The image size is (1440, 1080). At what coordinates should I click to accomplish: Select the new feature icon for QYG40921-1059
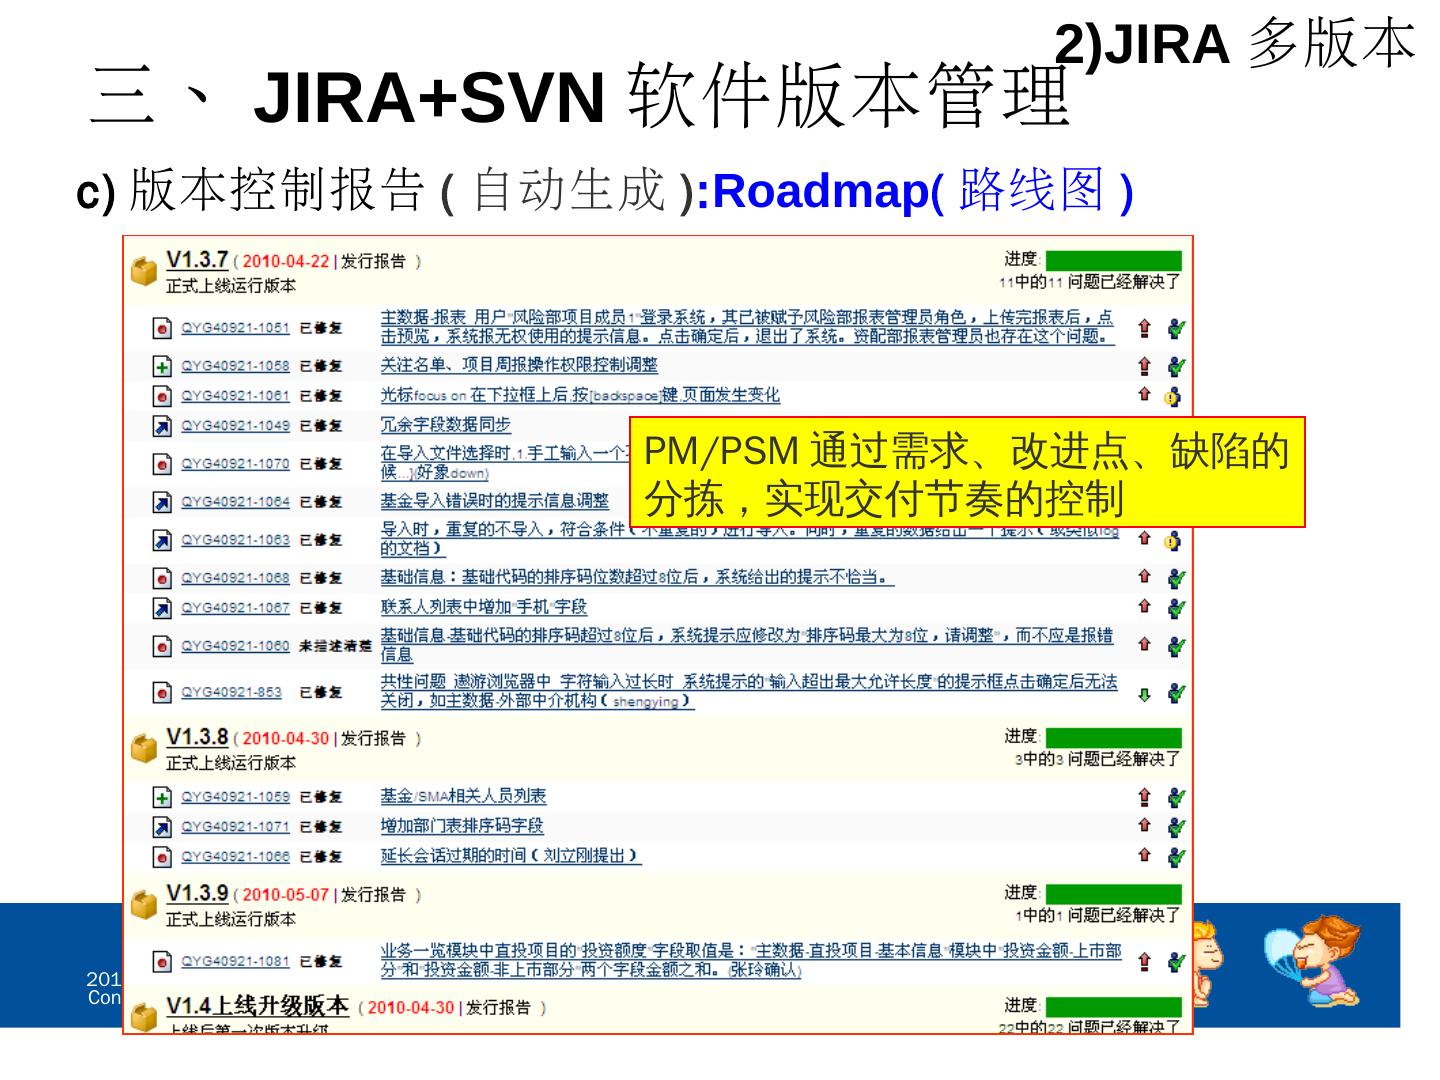tap(162, 797)
